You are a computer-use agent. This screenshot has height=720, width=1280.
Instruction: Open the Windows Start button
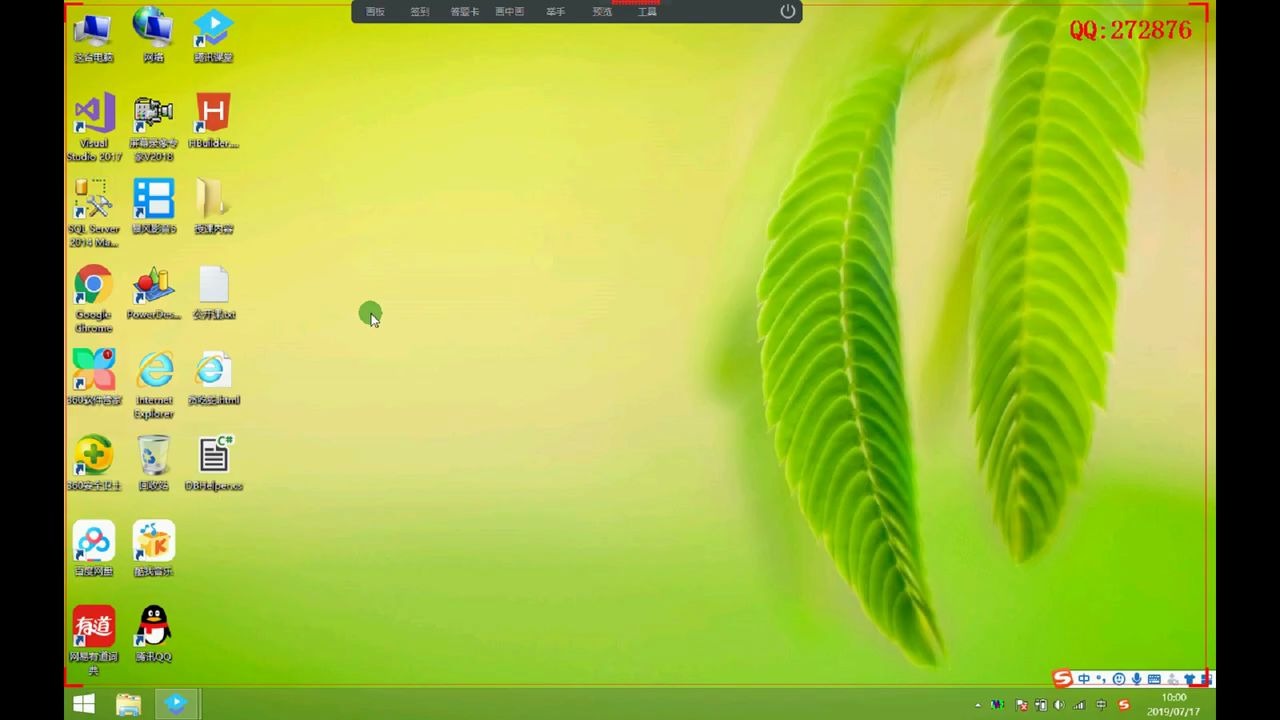(x=84, y=704)
